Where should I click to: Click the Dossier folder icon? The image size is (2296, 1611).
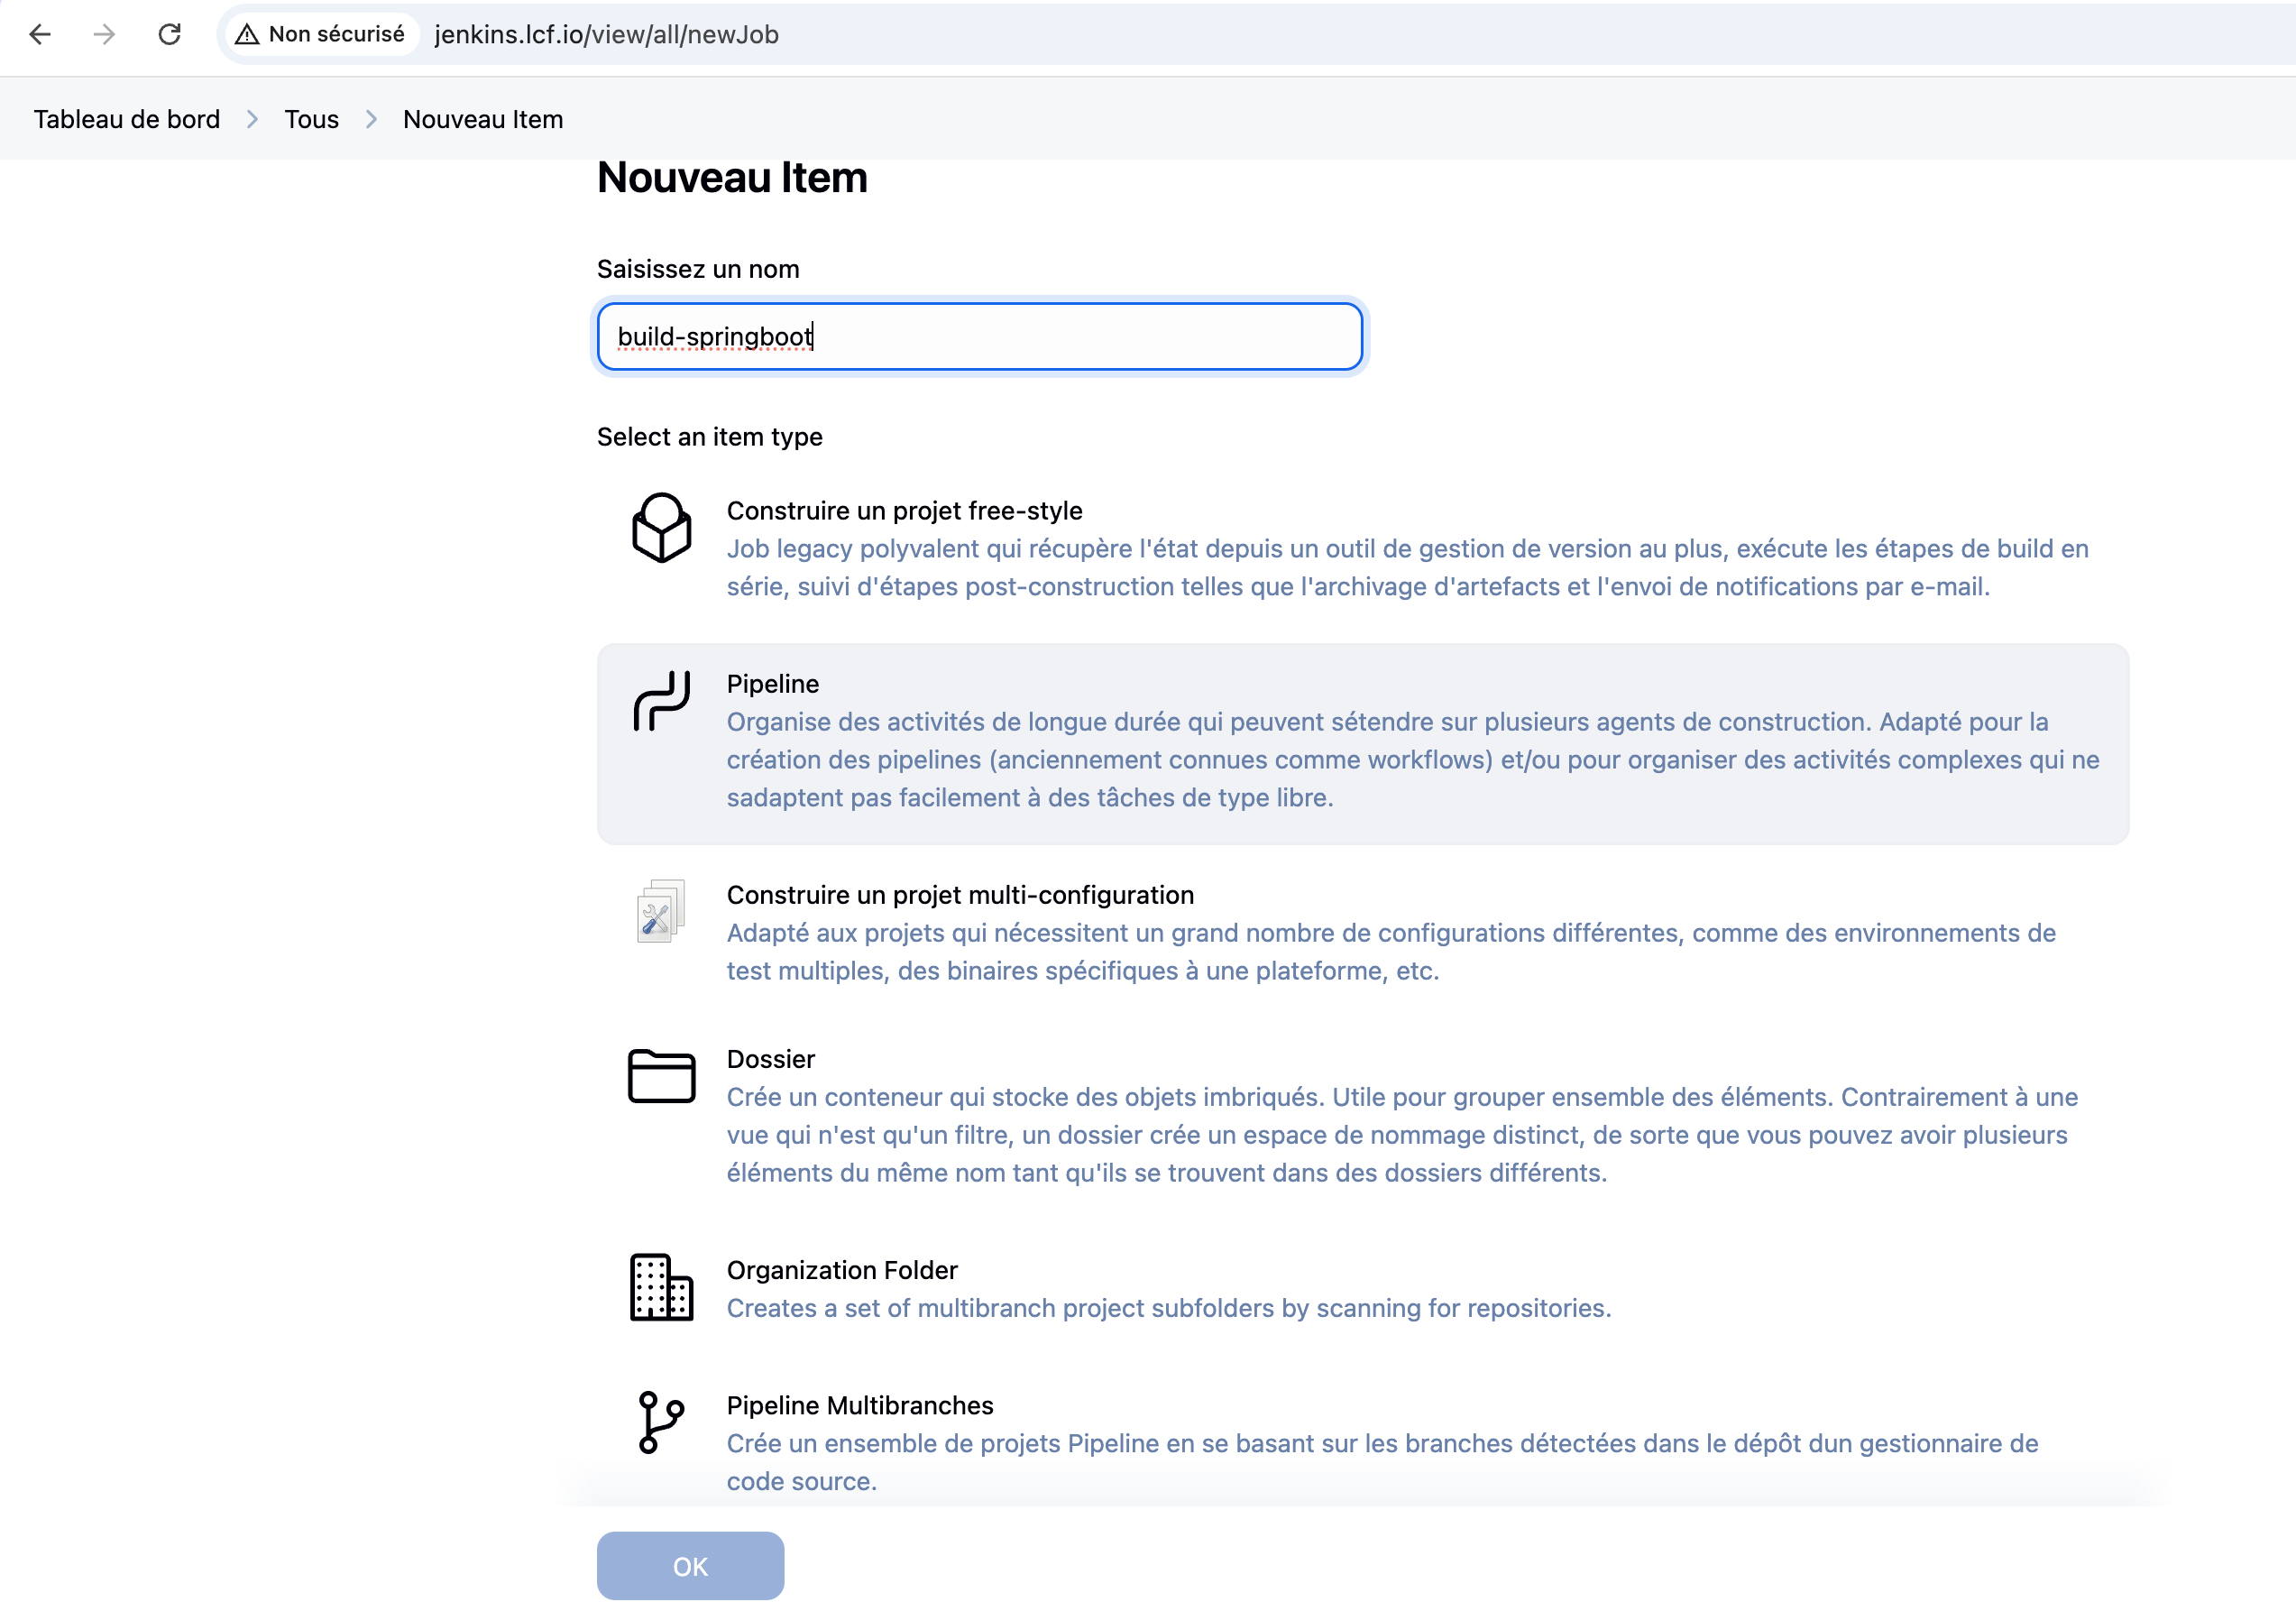[x=661, y=1076]
